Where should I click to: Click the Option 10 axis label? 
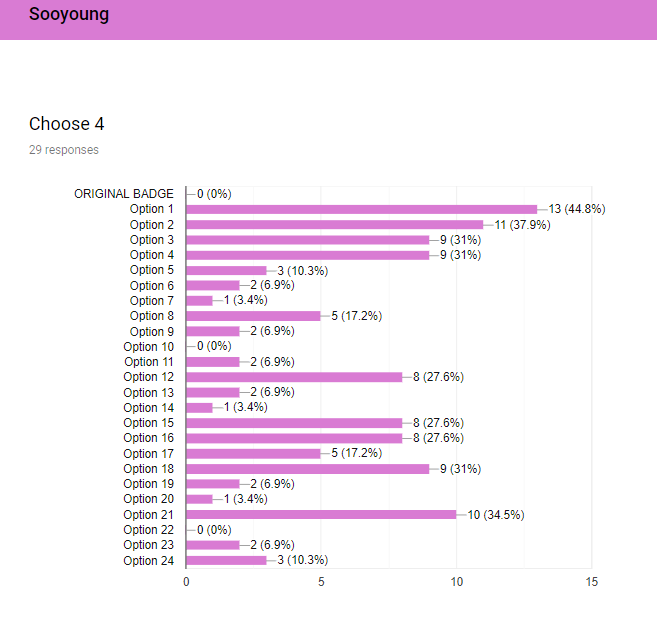click(148, 347)
